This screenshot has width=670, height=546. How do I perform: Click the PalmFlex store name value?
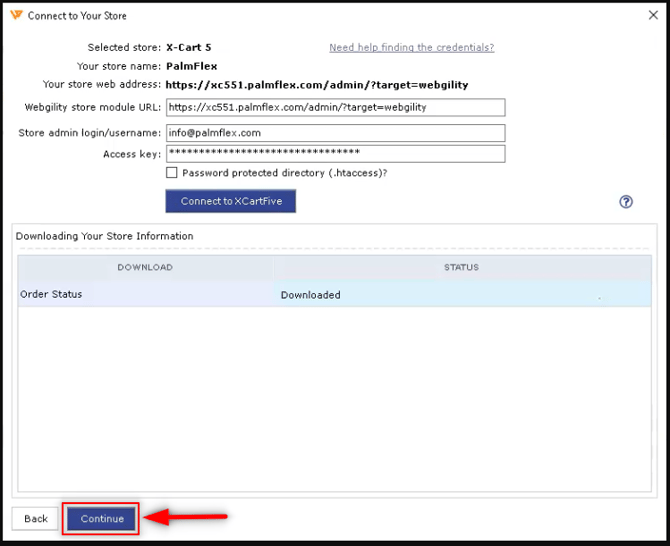pos(191,66)
